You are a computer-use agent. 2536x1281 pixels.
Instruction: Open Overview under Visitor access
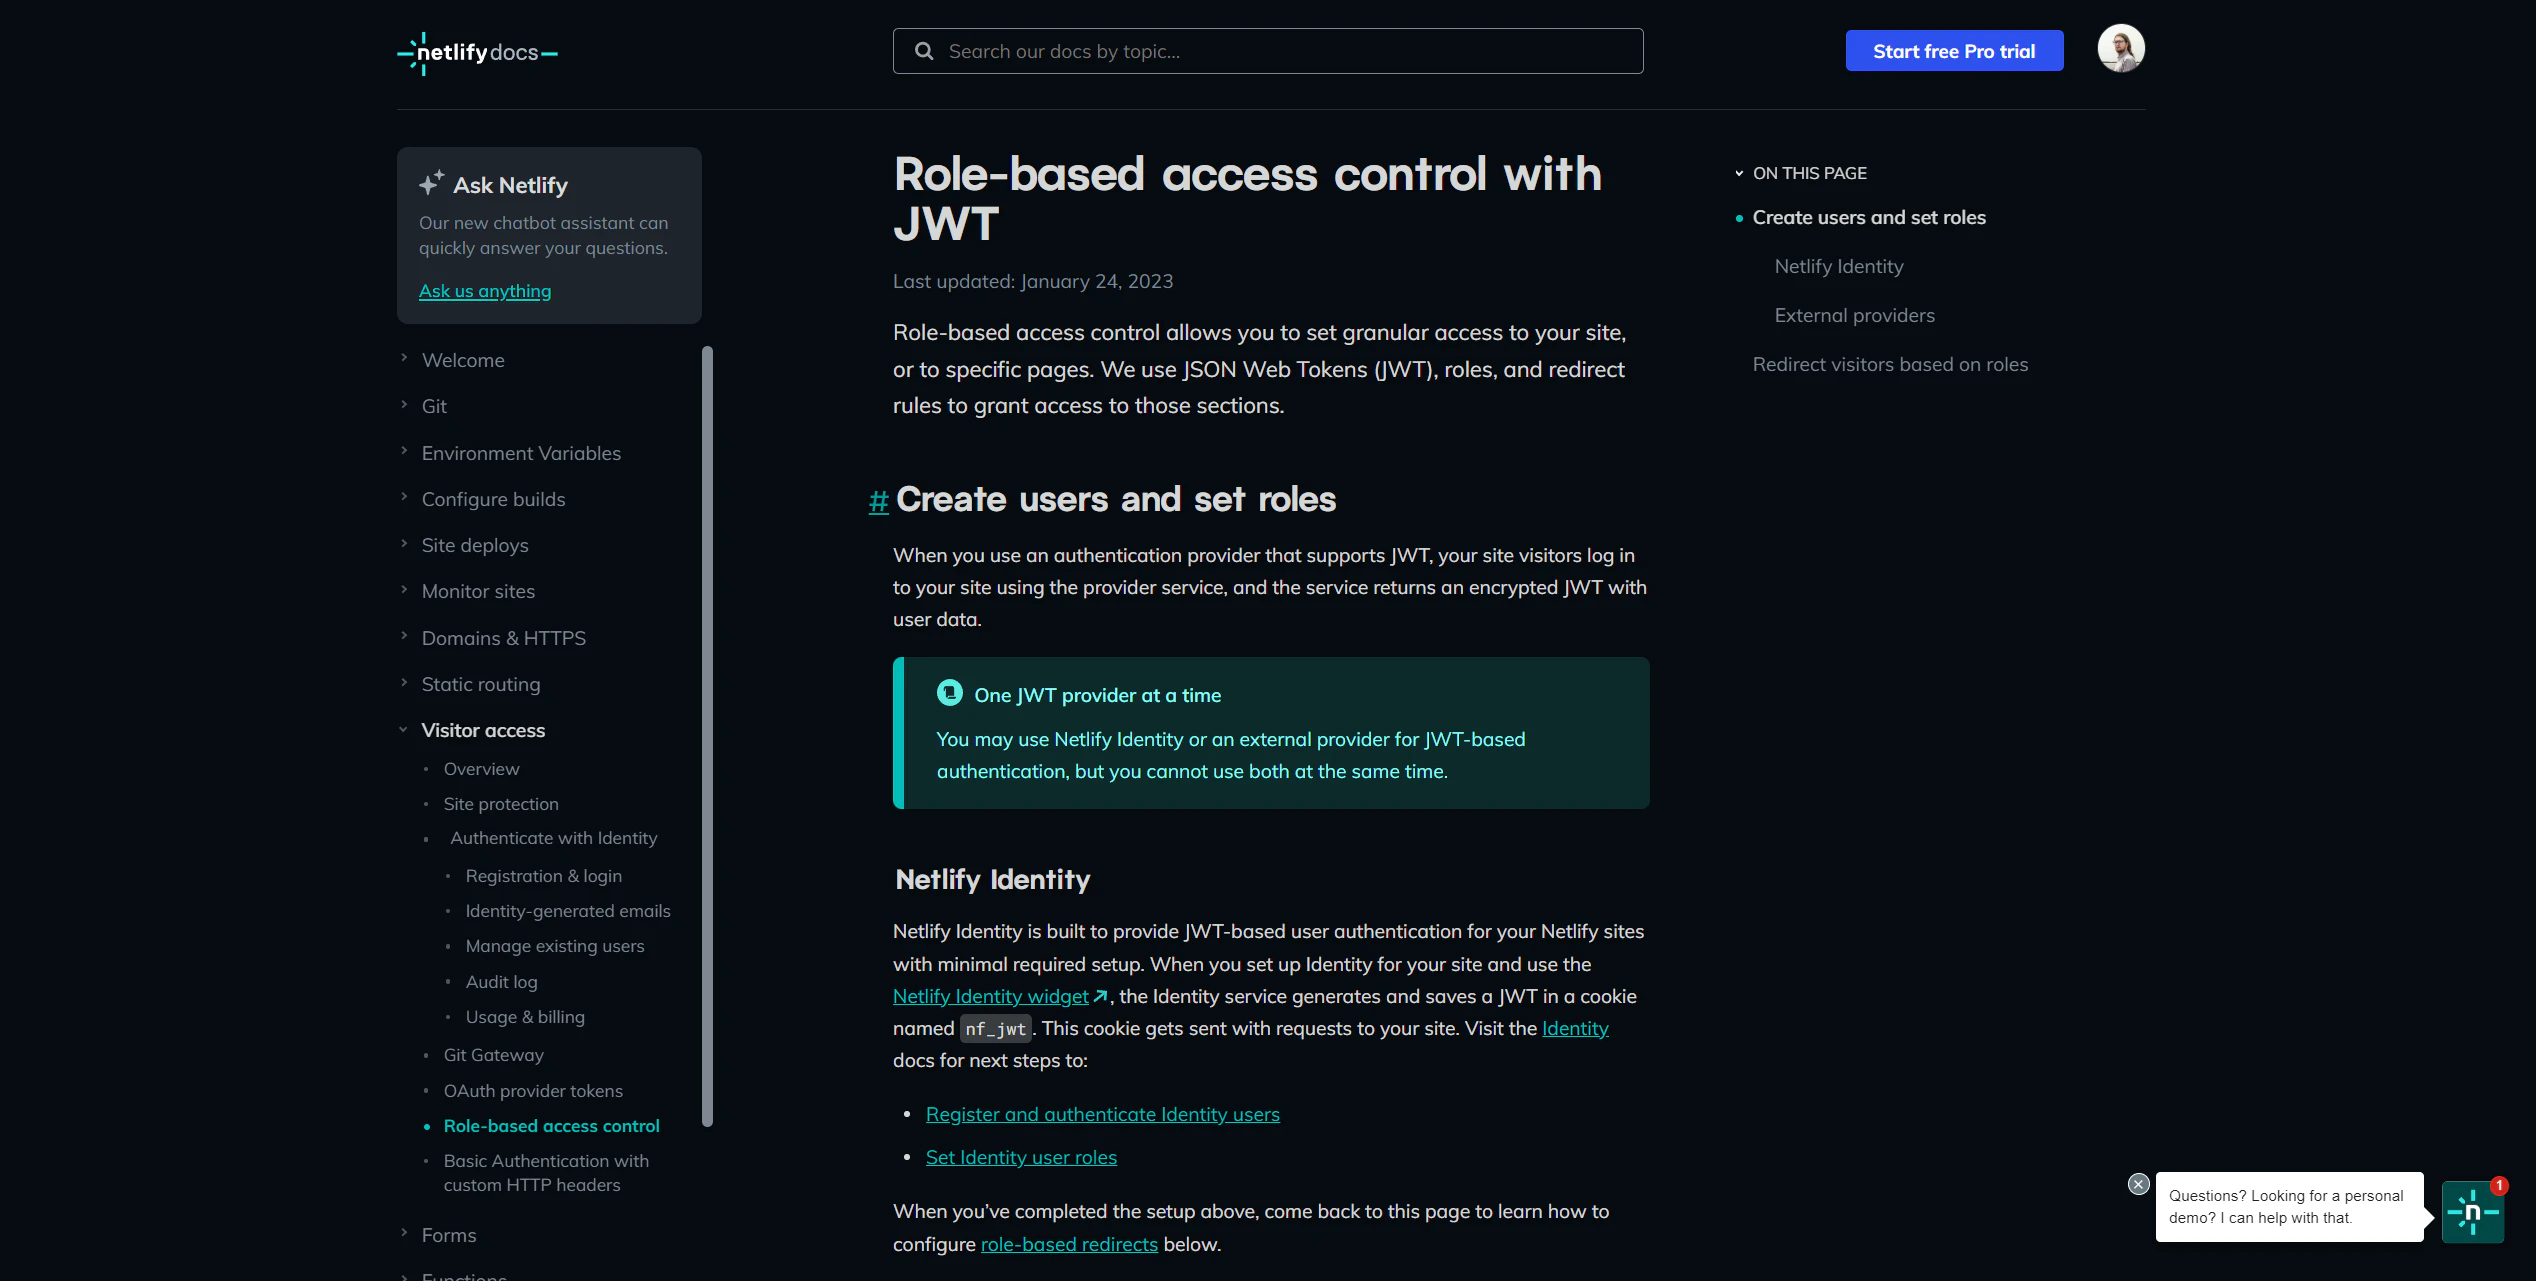pyautogui.click(x=481, y=769)
